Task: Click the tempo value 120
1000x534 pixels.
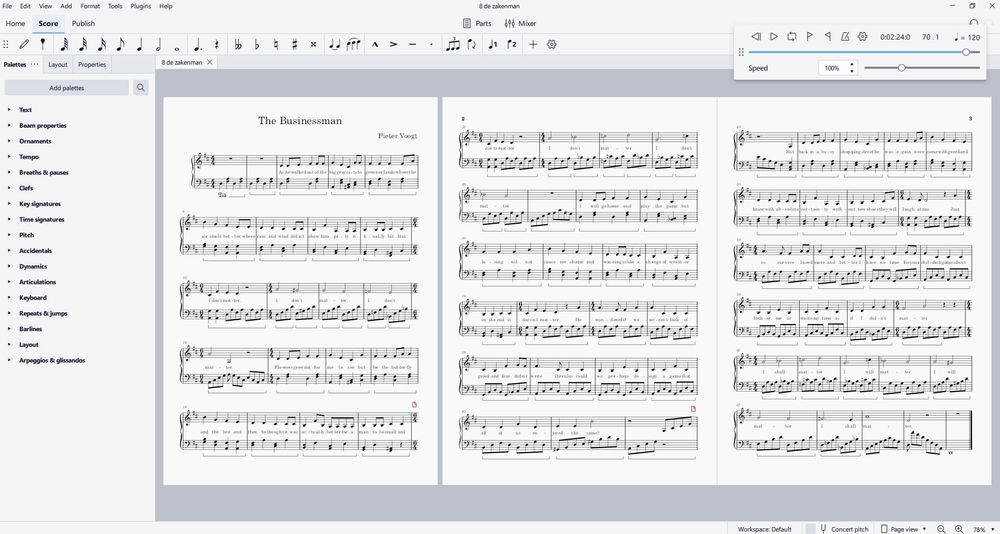Action: click(x=974, y=37)
